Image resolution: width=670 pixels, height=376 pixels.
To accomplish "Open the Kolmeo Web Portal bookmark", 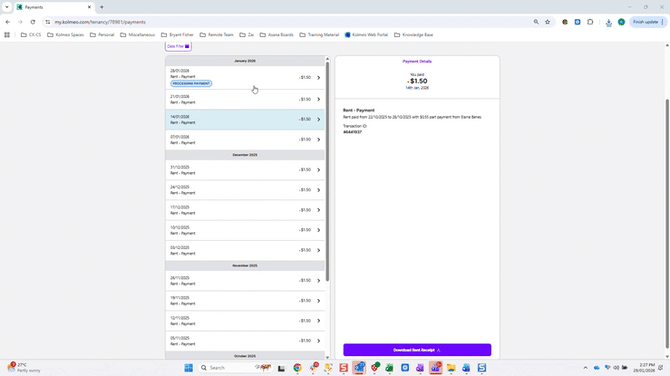I will [366, 35].
